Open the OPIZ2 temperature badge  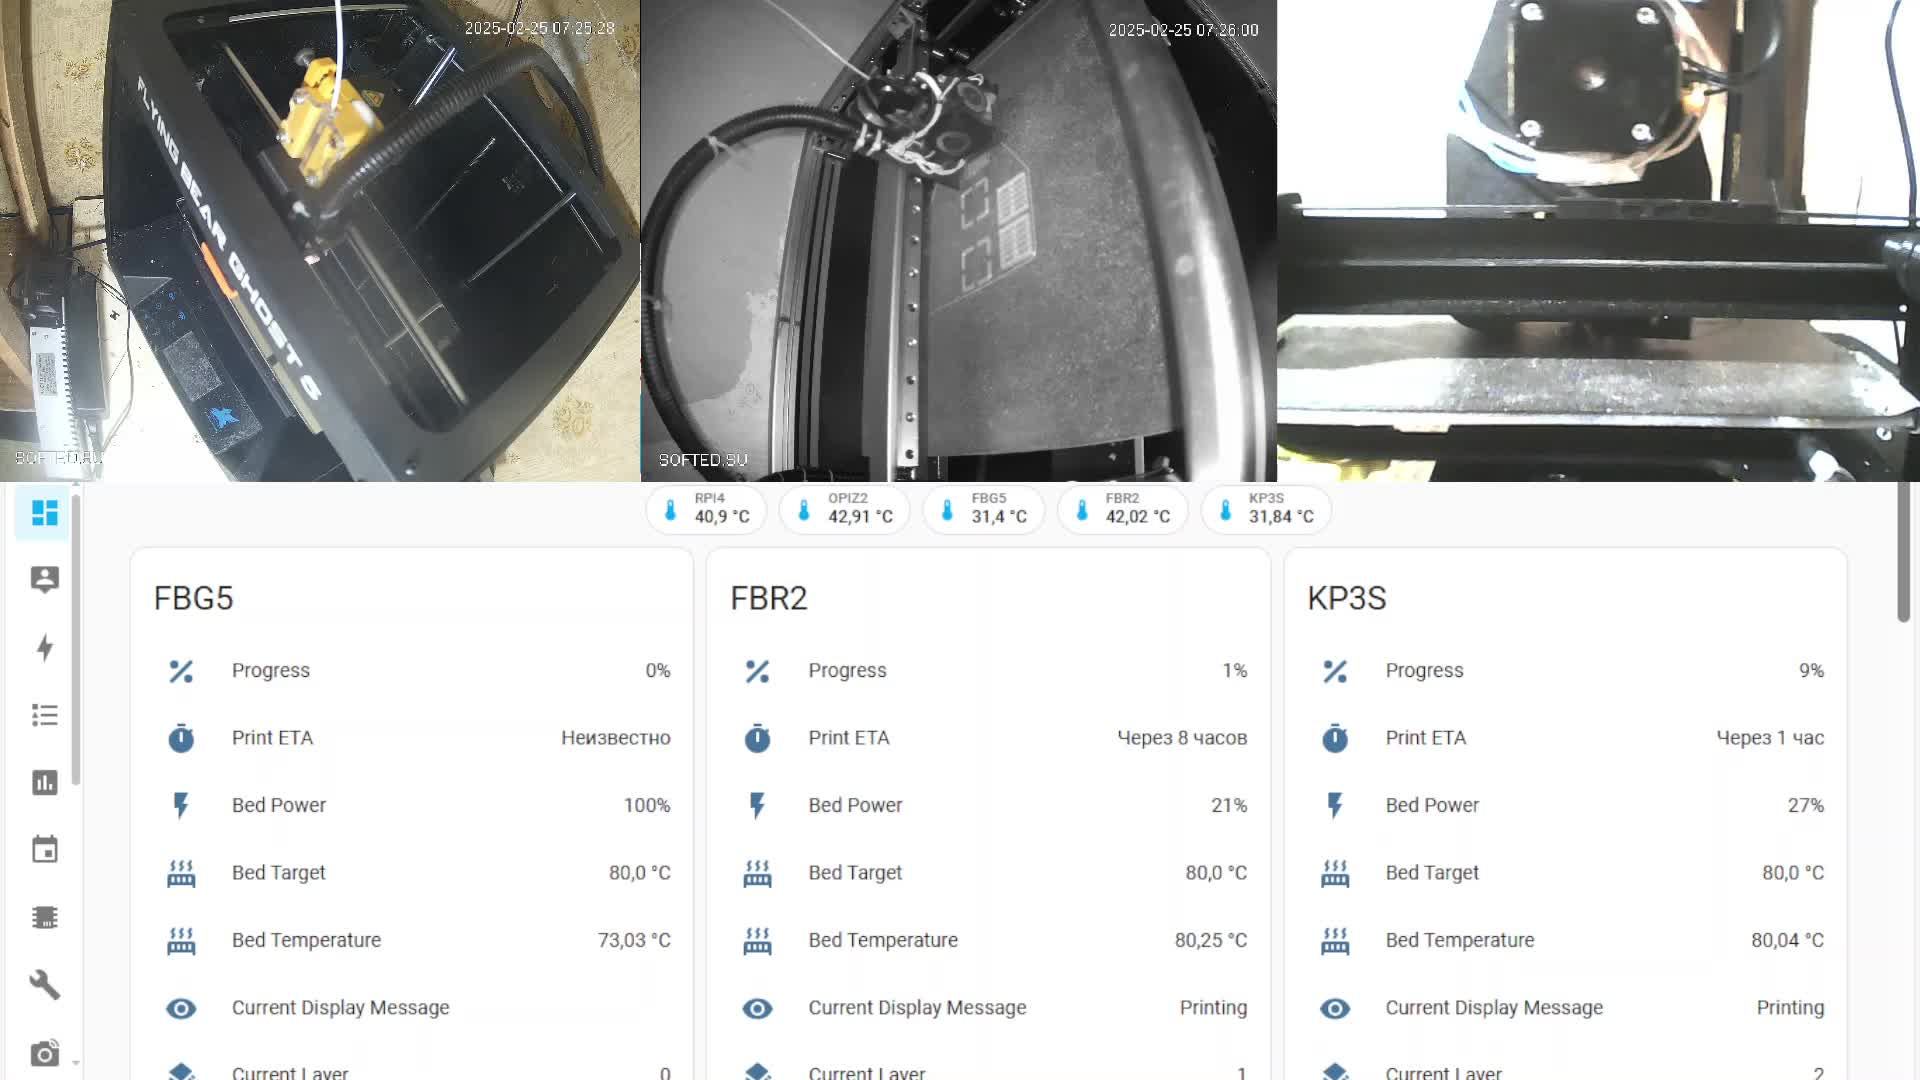tap(845, 510)
